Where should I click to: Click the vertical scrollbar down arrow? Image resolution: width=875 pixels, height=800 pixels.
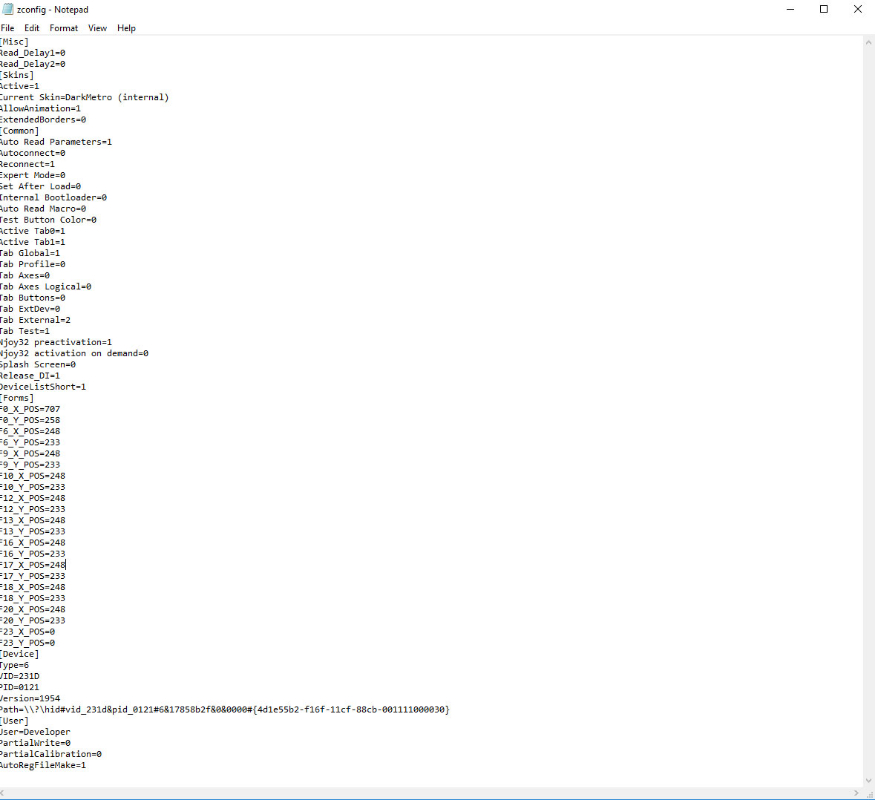coord(867,780)
